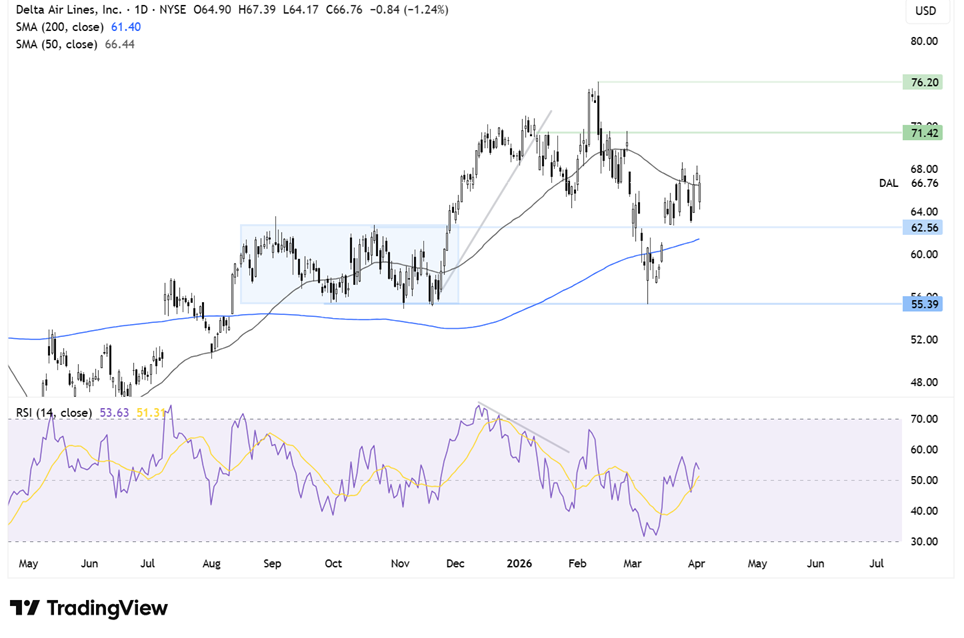Image resolution: width=964 pixels, height=638 pixels.
Task: Click the 64.00 price axis label
Action: click(925, 211)
